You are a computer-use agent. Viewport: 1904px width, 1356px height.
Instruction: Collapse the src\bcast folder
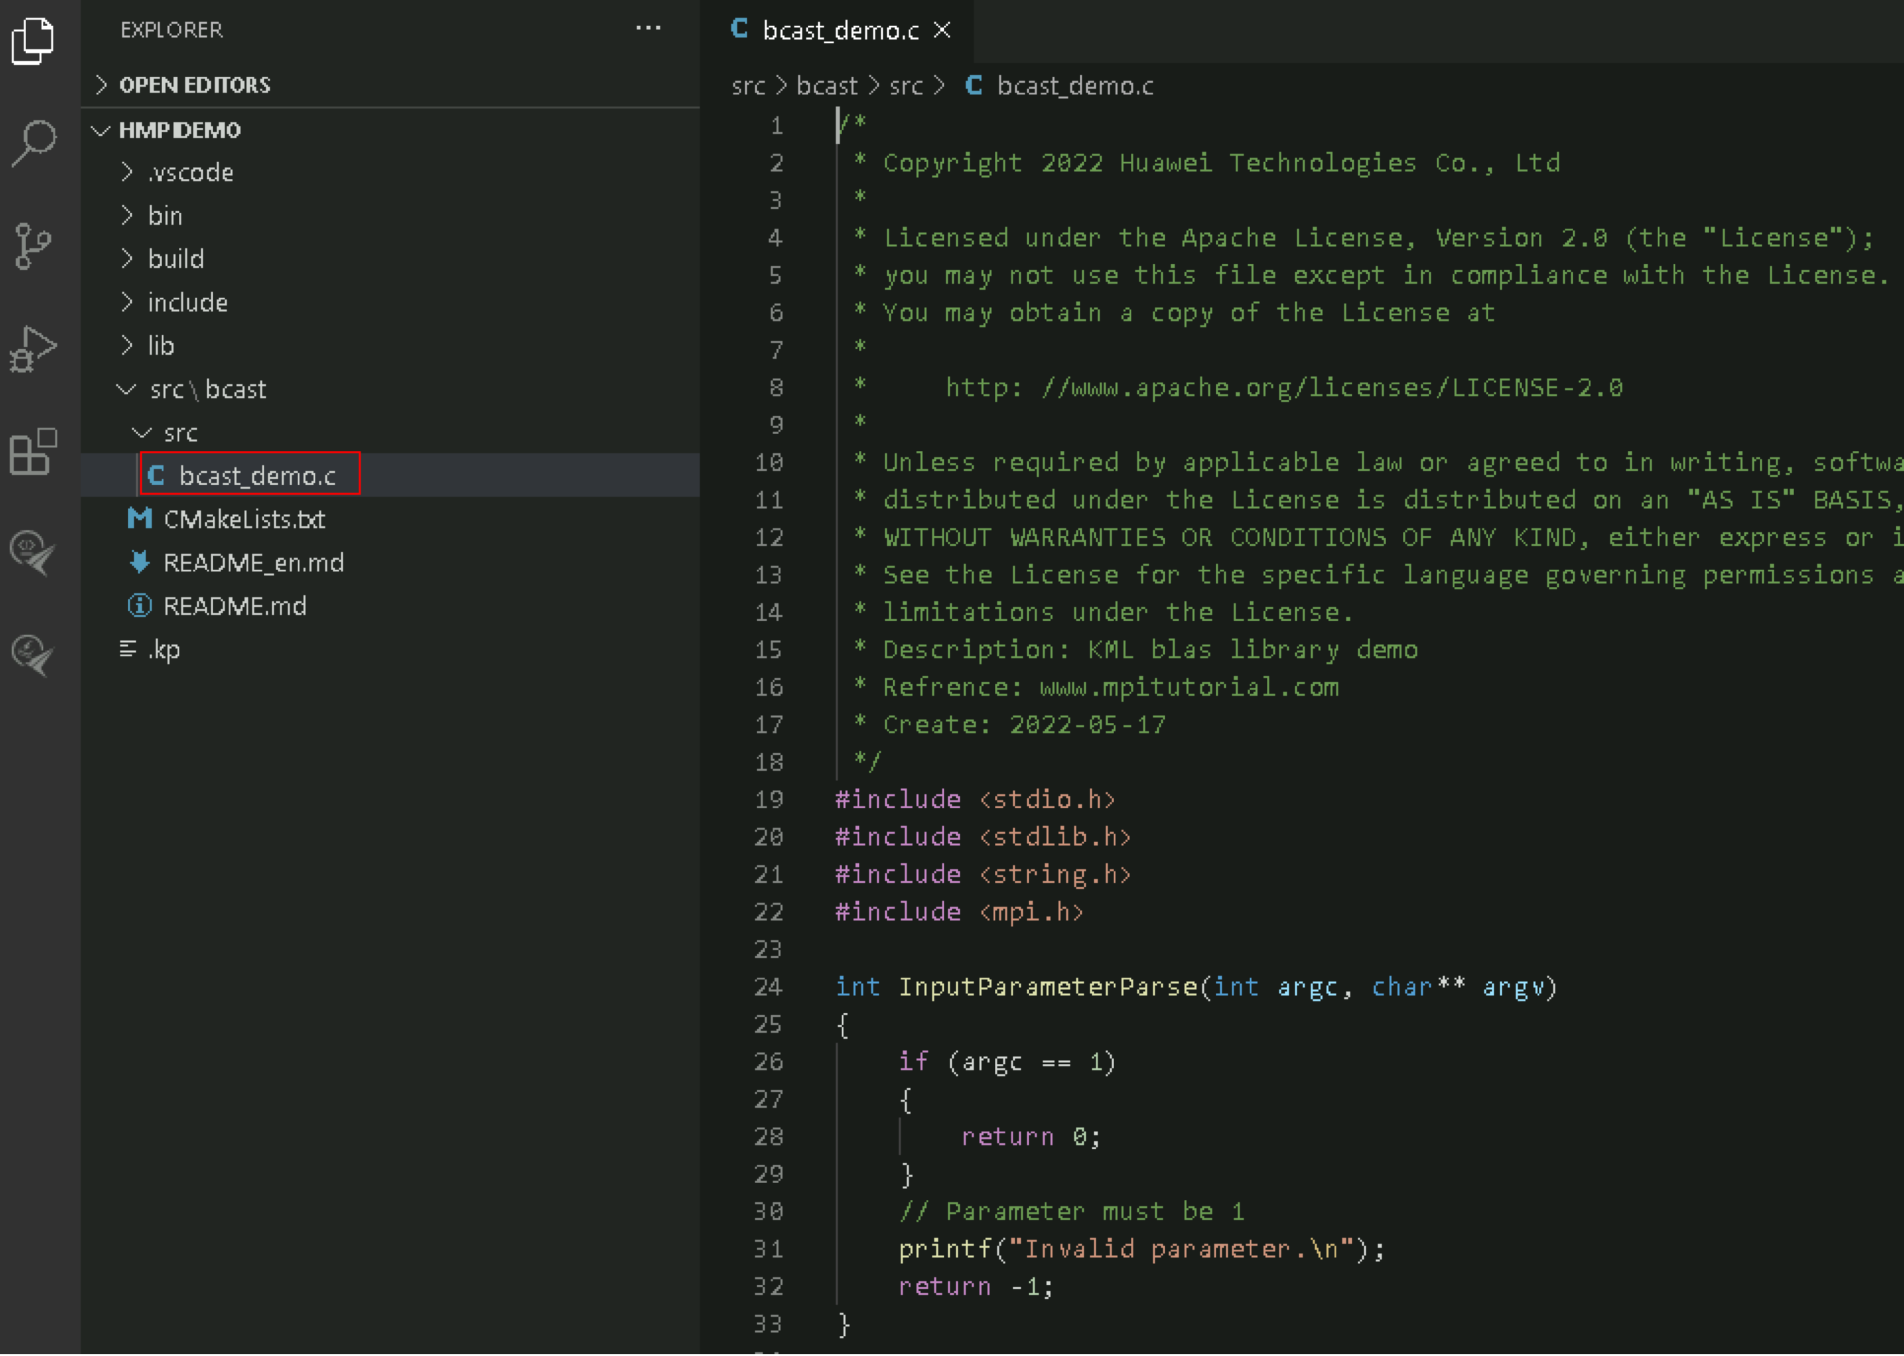(207, 390)
